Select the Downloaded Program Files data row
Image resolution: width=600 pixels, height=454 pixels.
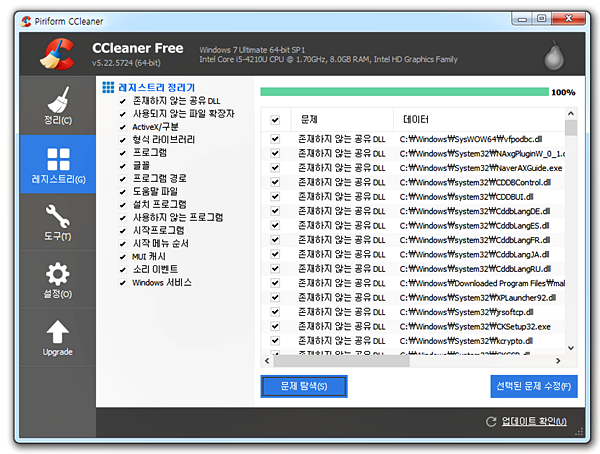413,283
